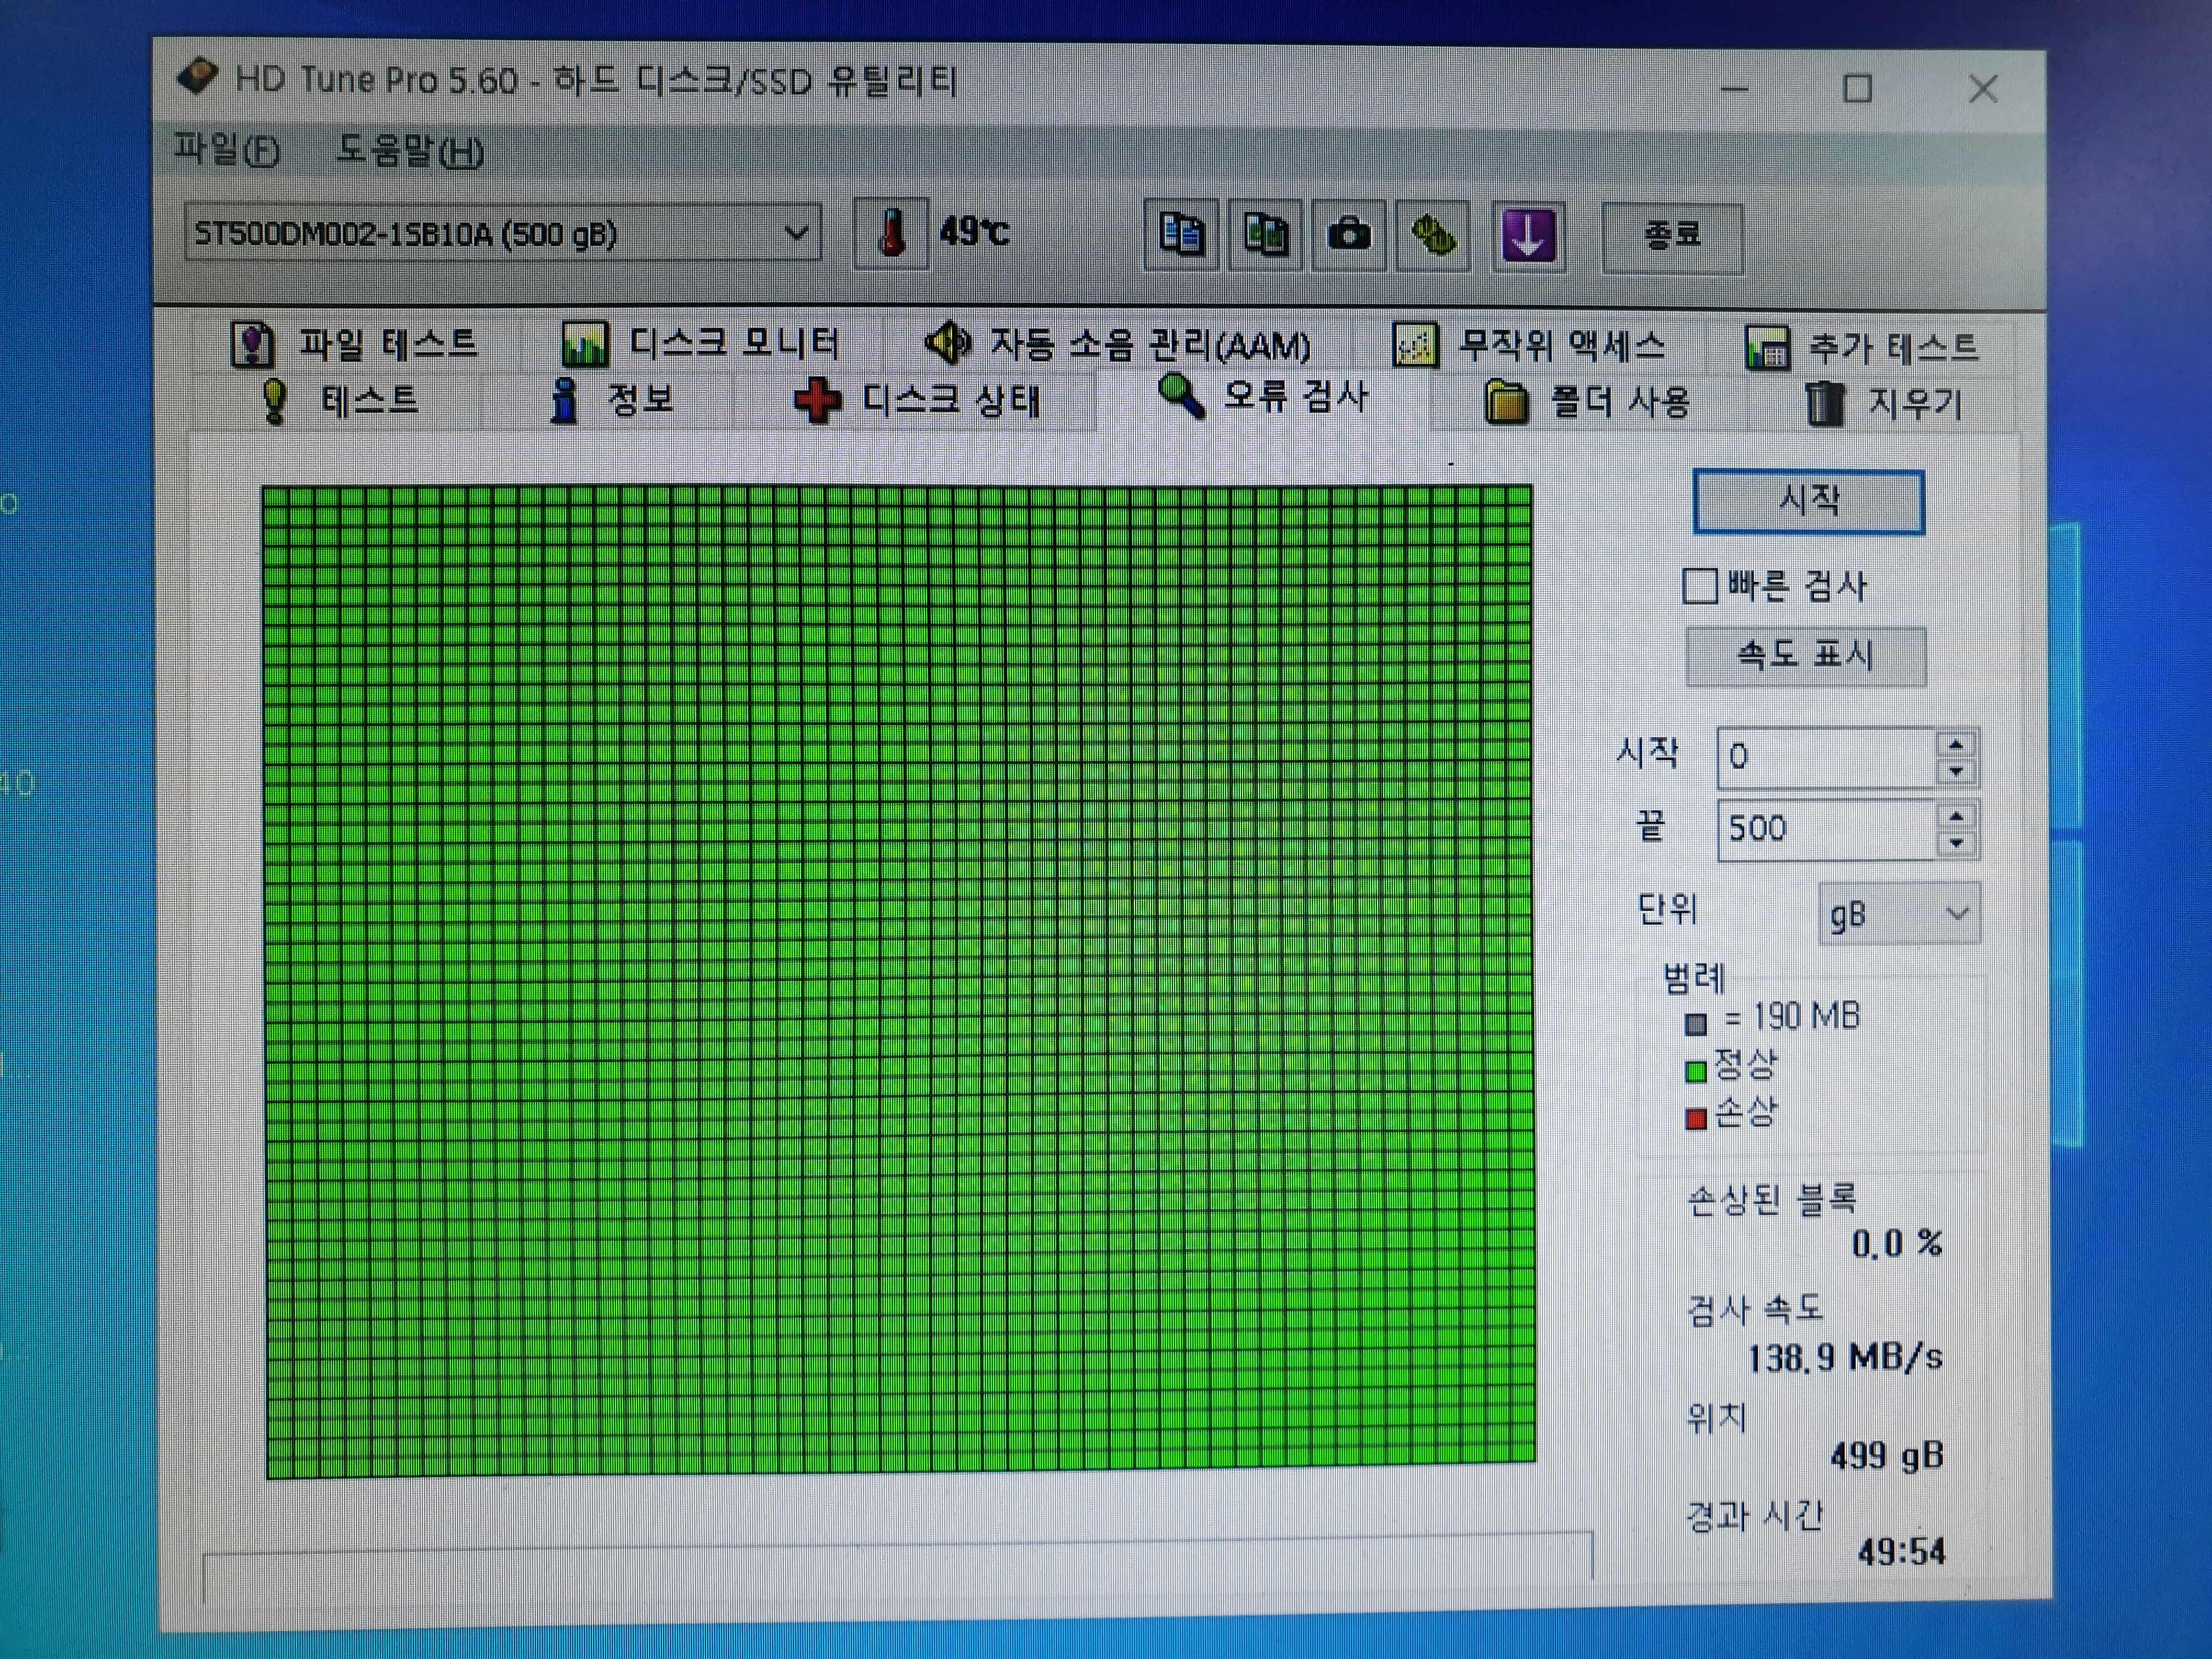Click the HD Tune Pro title icon
The height and width of the screenshot is (1659, 2212).
pos(197,76)
